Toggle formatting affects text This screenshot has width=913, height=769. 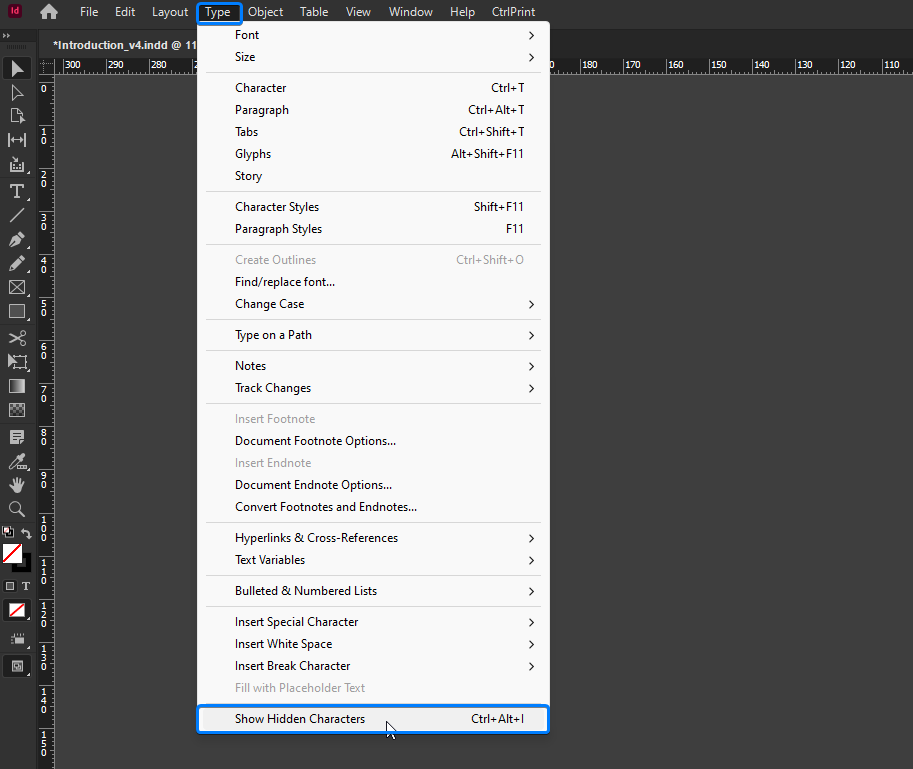[26, 586]
